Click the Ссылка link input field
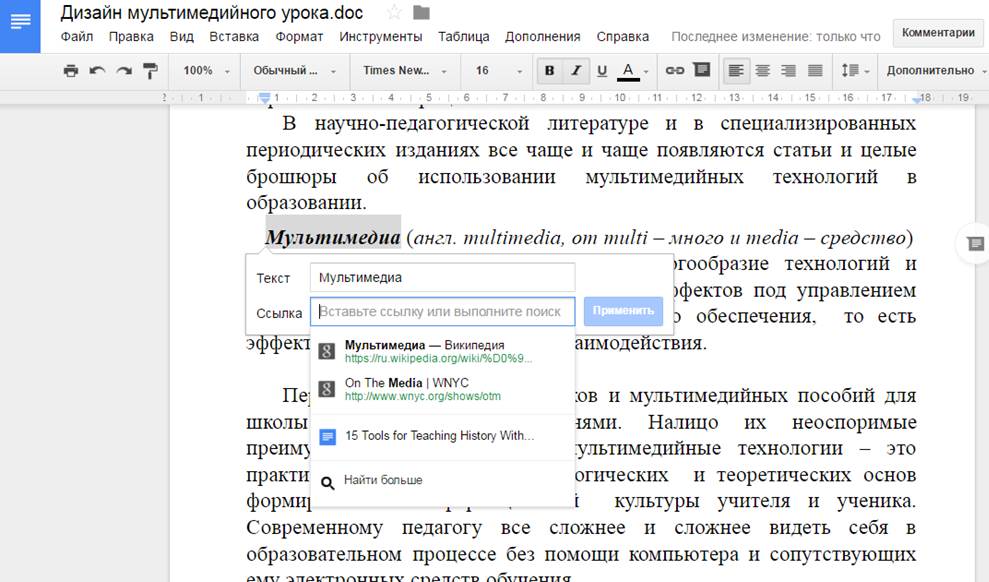The width and height of the screenshot is (989, 582). tap(442, 312)
